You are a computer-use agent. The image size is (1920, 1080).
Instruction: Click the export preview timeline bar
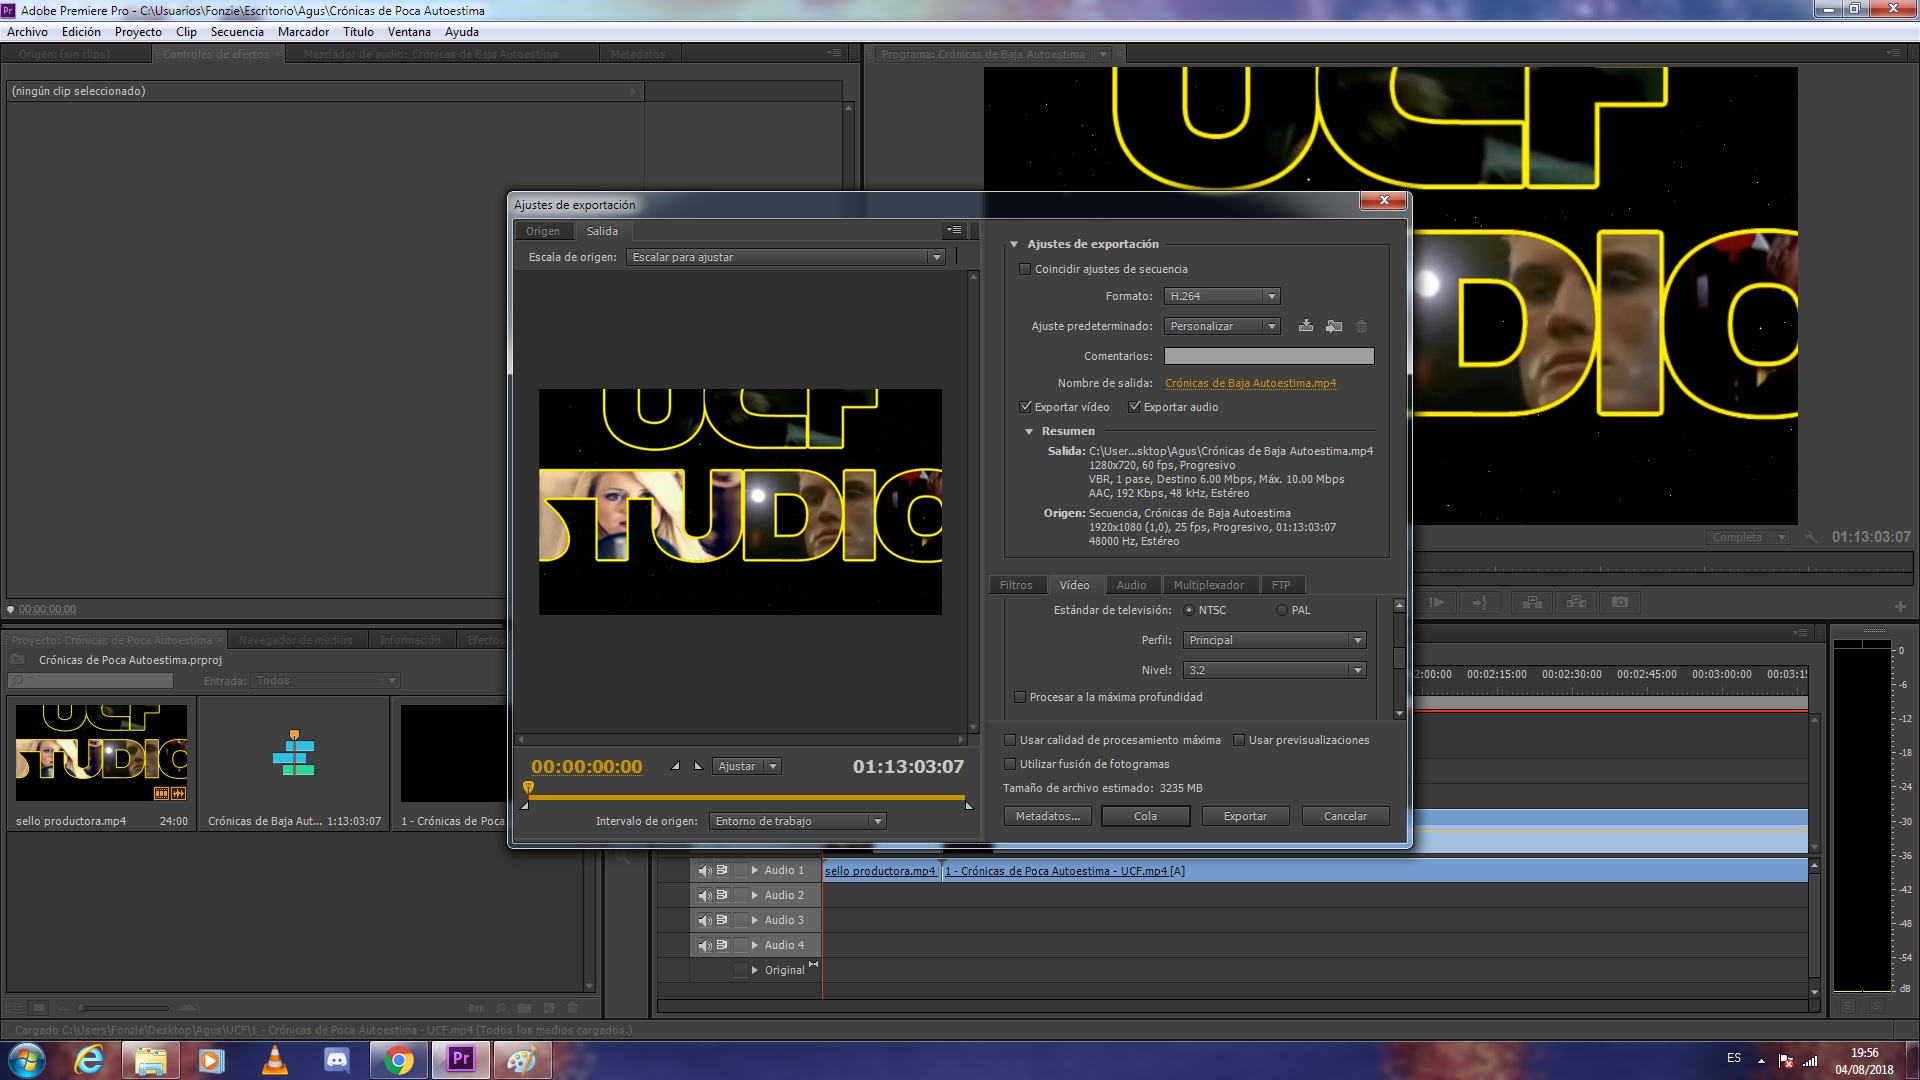tap(746, 798)
